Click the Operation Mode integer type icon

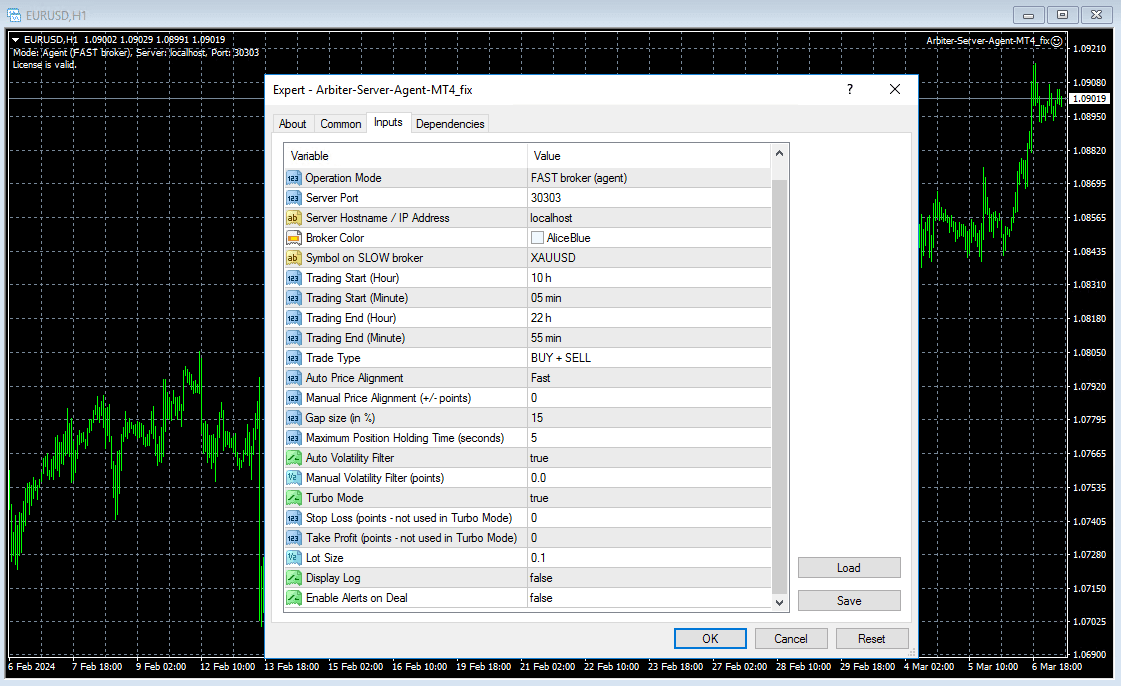294,178
